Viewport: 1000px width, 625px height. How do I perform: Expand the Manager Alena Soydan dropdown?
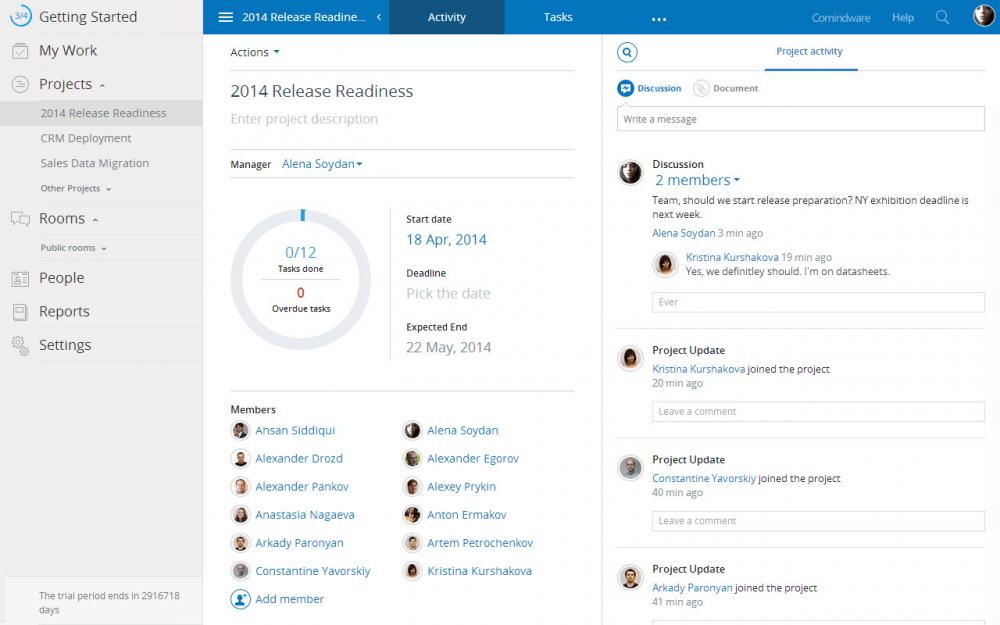pos(322,164)
